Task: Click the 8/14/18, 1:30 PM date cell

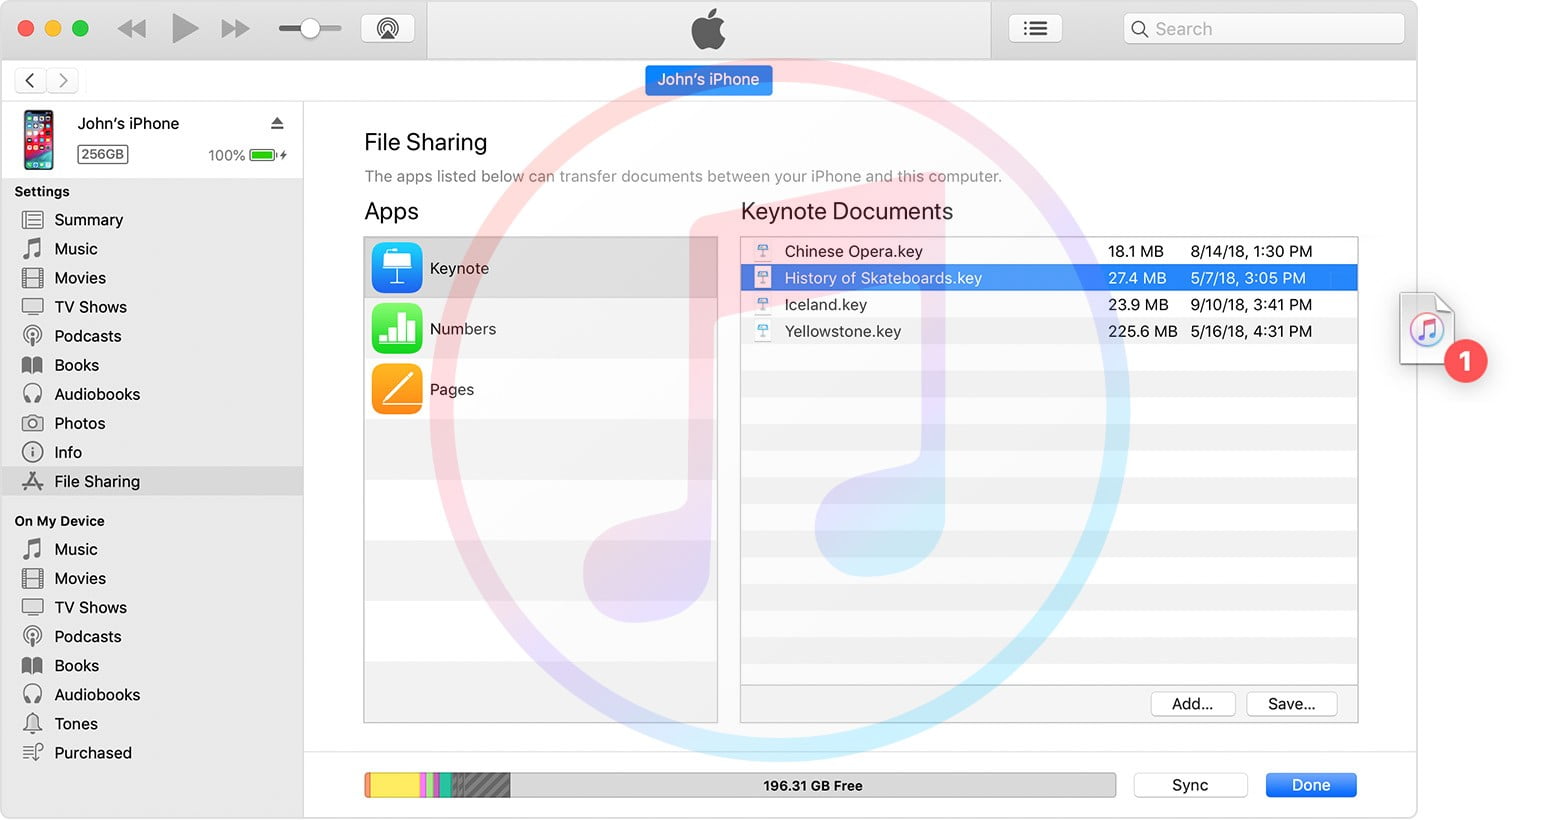Action: [1251, 251]
